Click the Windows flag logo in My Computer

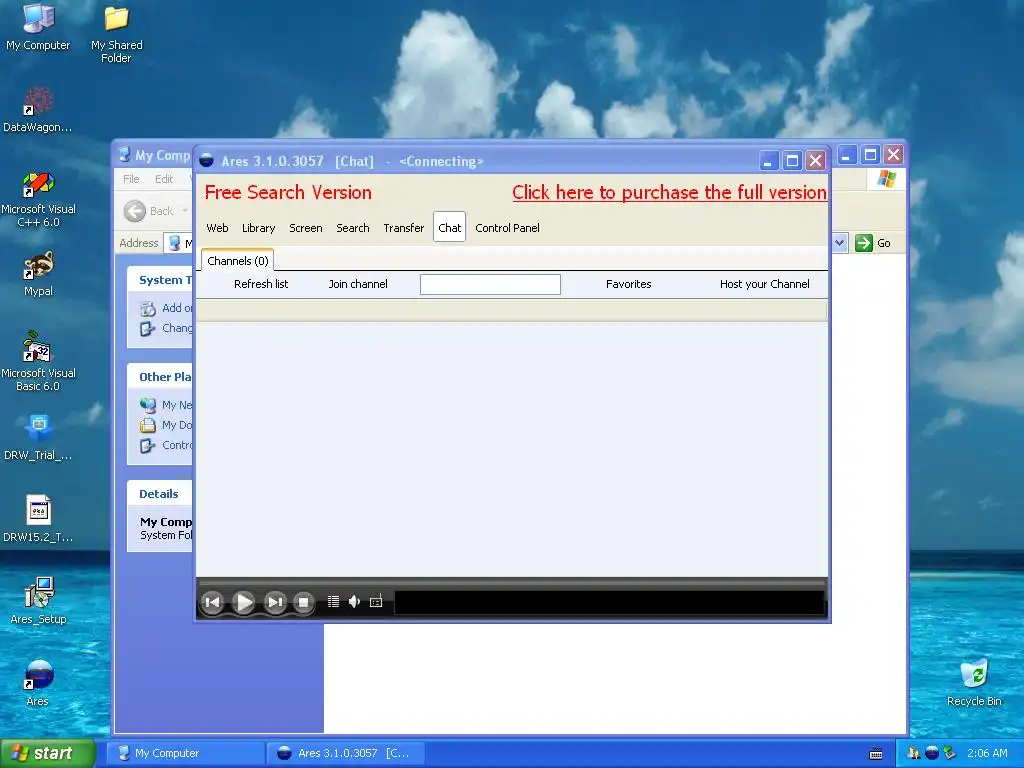pos(886,178)
